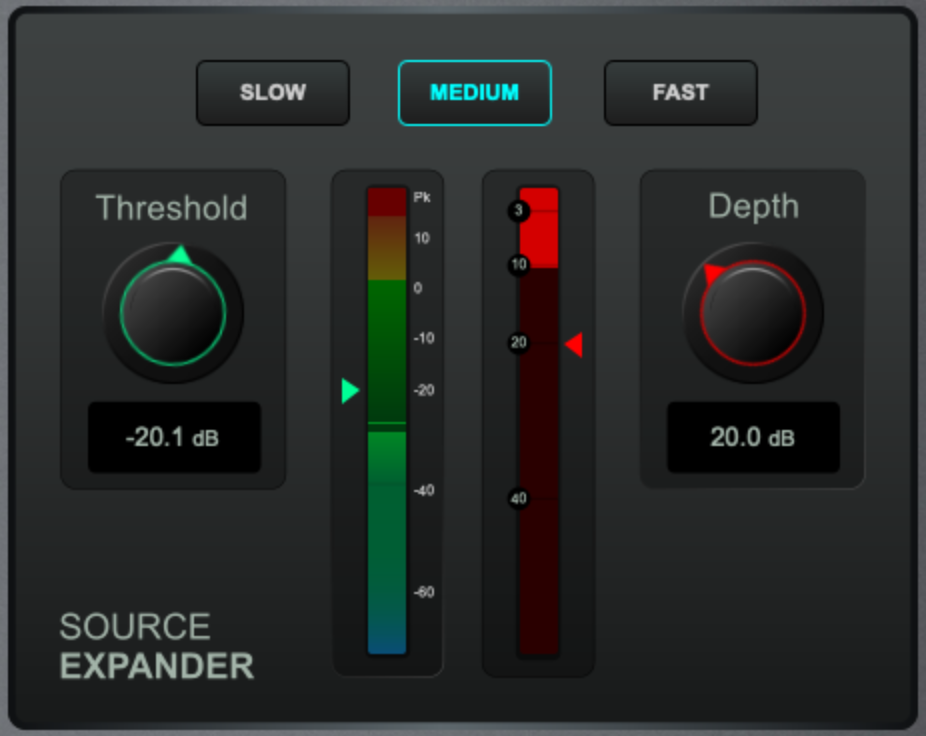Screen dimensions: 926x736
Task: Click the 40 marker on the reduction meter
Action: tap(518, 498)
